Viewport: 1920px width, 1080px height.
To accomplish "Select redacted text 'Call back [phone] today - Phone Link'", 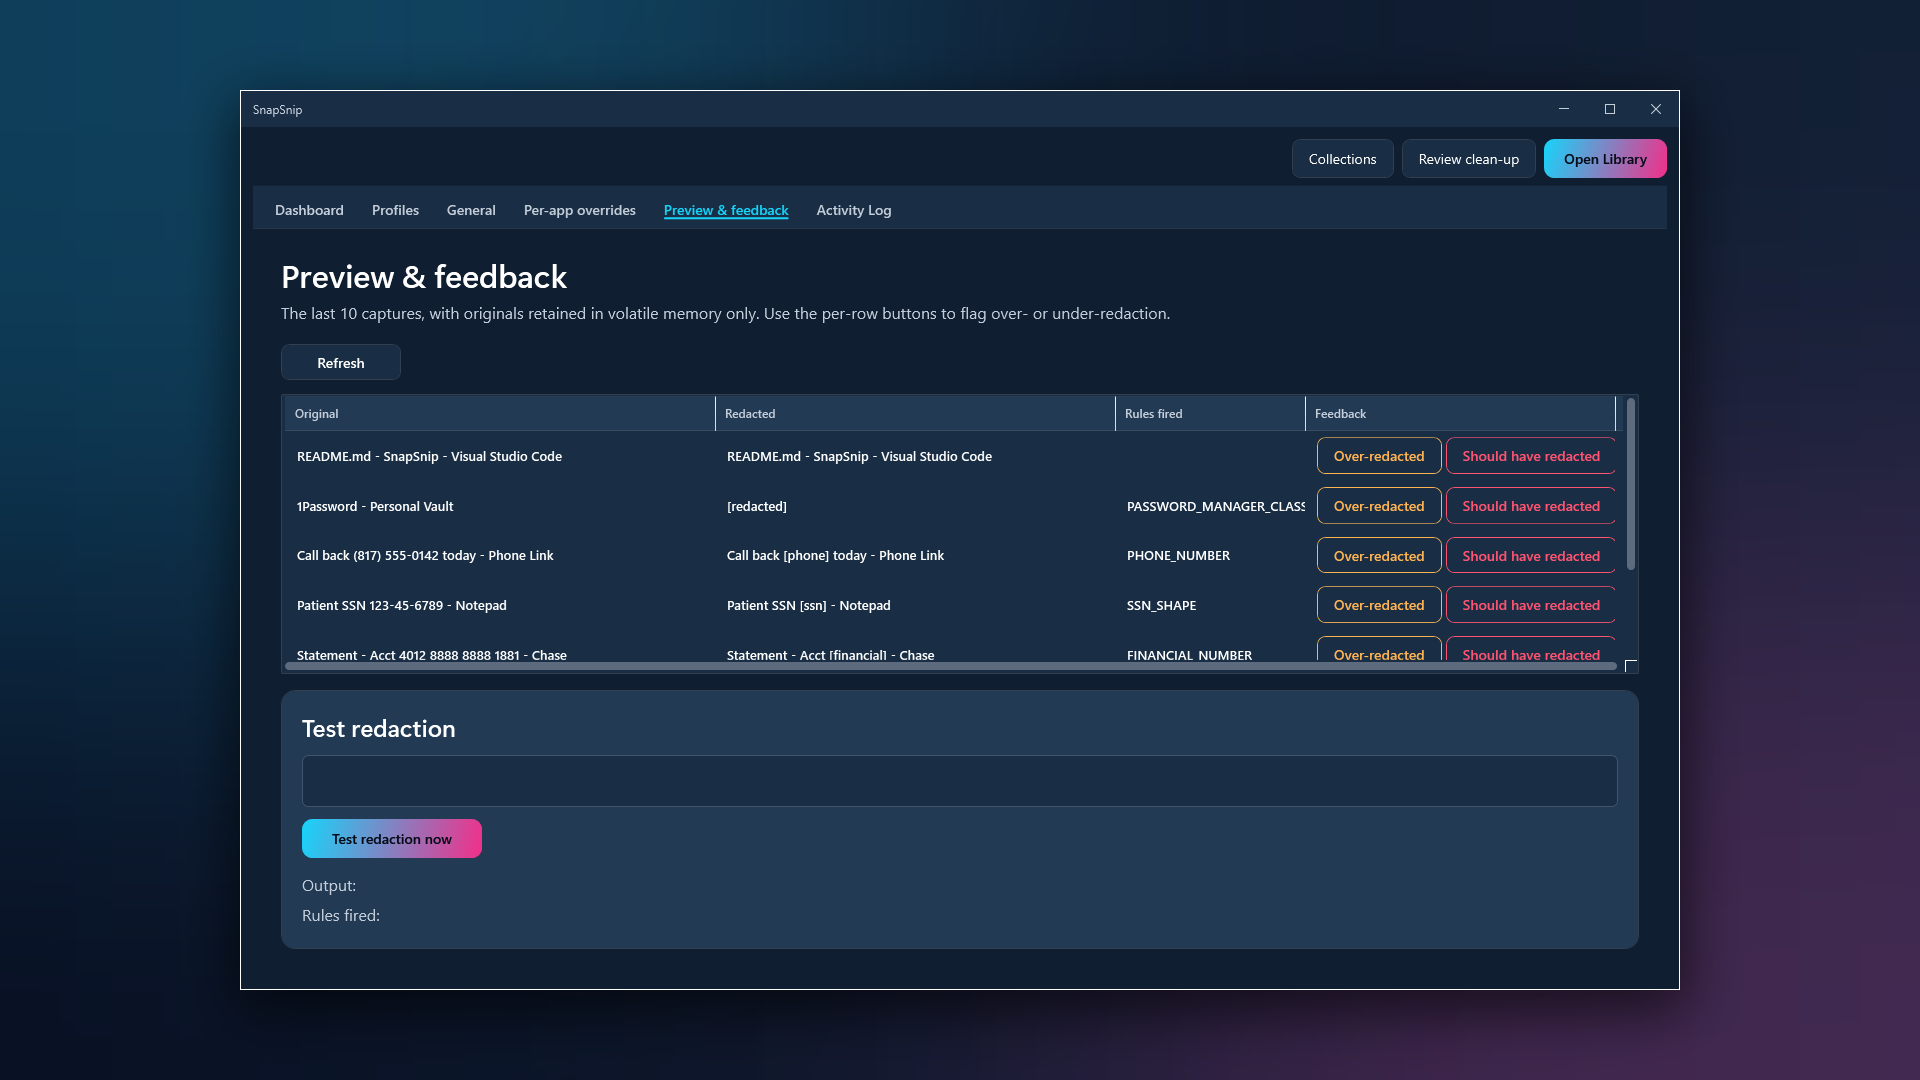I will [x=835, y=556].
